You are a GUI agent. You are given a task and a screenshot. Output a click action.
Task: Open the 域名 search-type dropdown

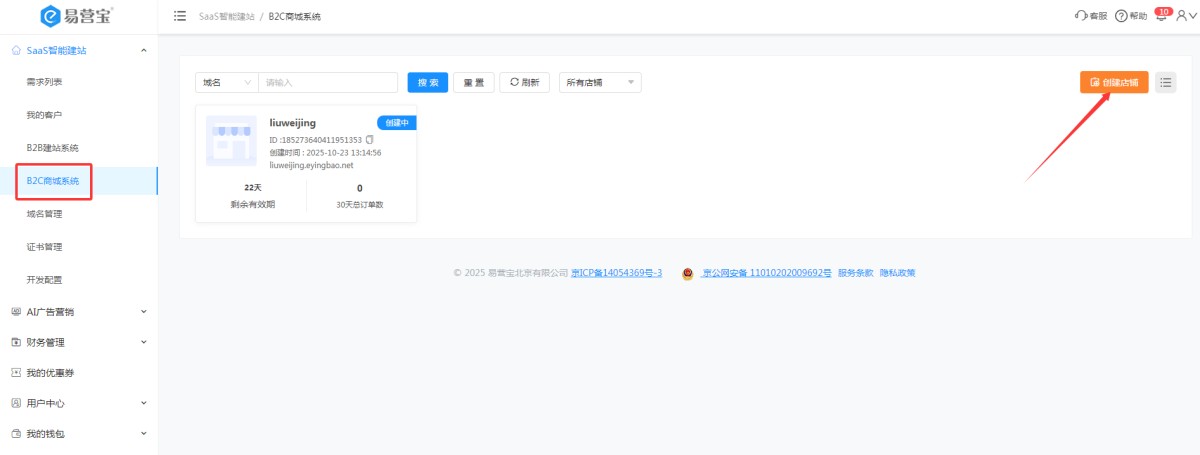(x=226, y=83)
